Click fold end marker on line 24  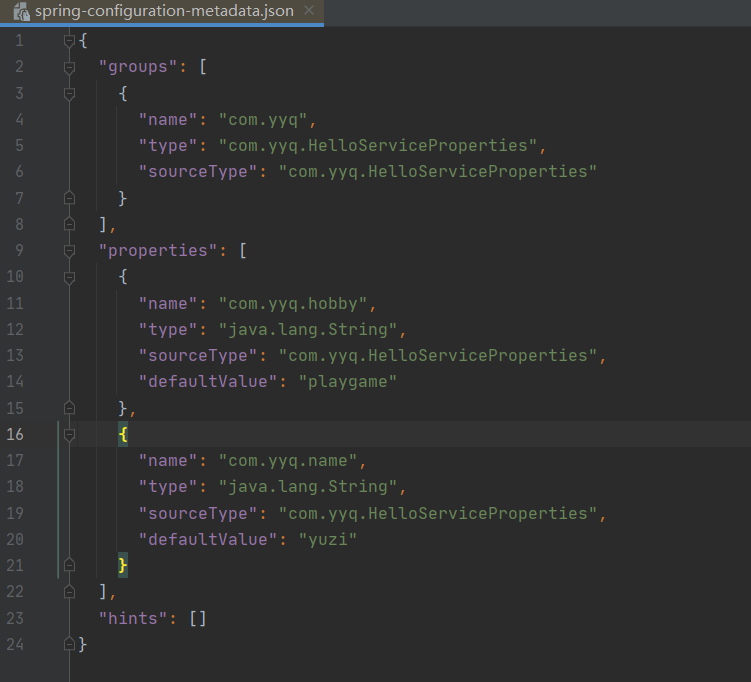click(69, 644)
